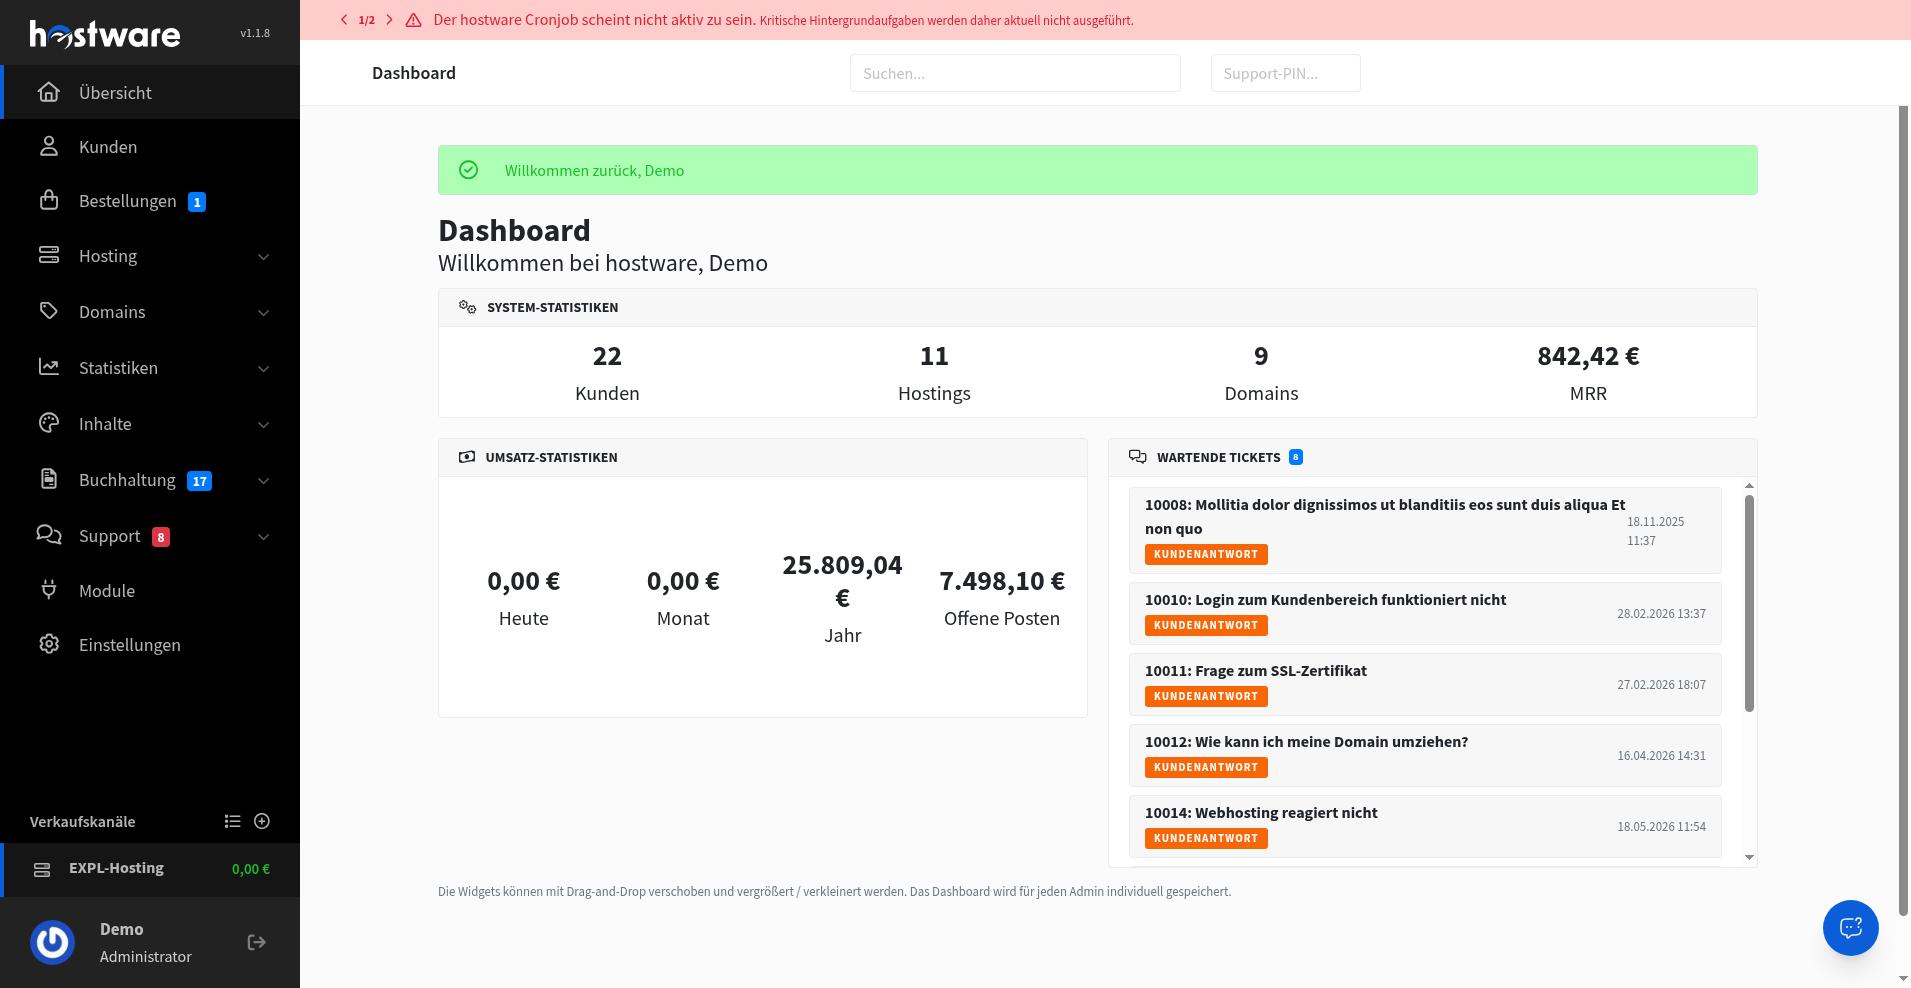Click the green checkmark success icon
Screen dimensions: 1911x988
click(468, 170)
